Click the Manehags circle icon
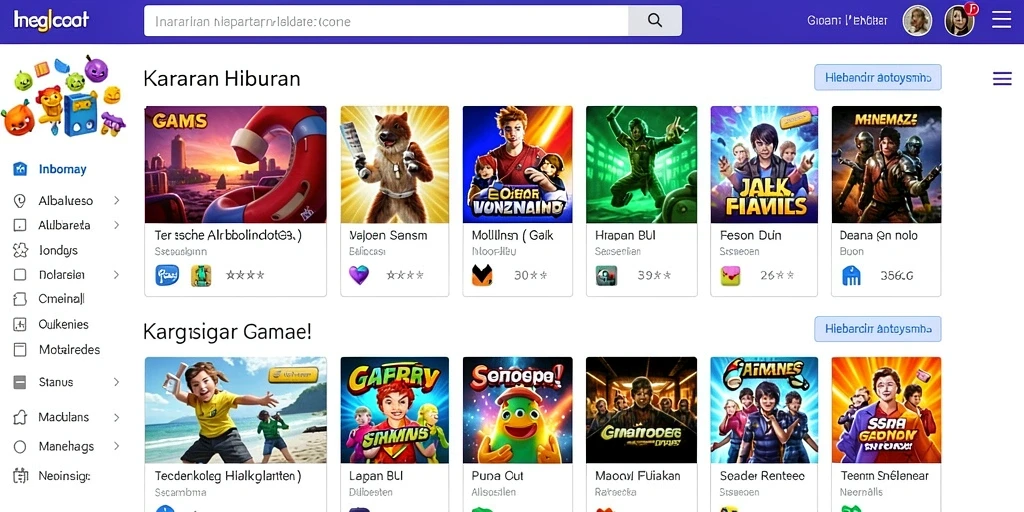The height and width of the screenshot is (512, 1024). (x=20, y=447)
